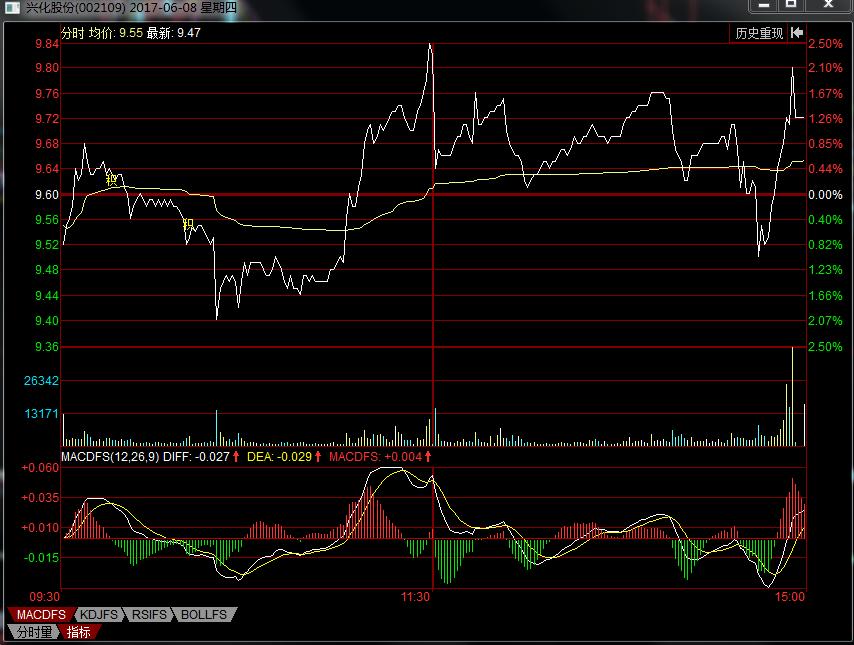Screen dimensions: 854x645
Task: Click the red arrow after the DIFF value
Action: tap(236, 457)
